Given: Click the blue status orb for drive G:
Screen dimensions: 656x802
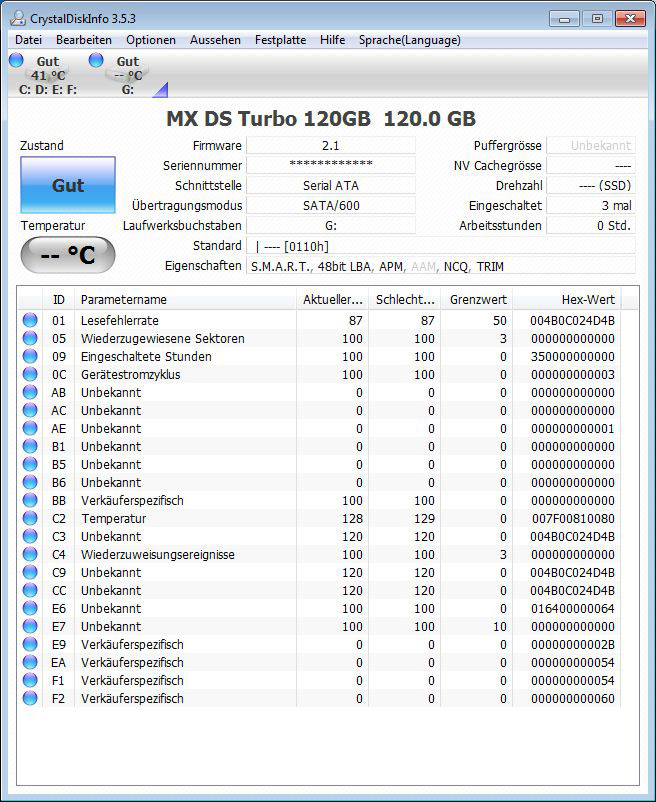Looking at the screenshot, I should click(96, 60).
